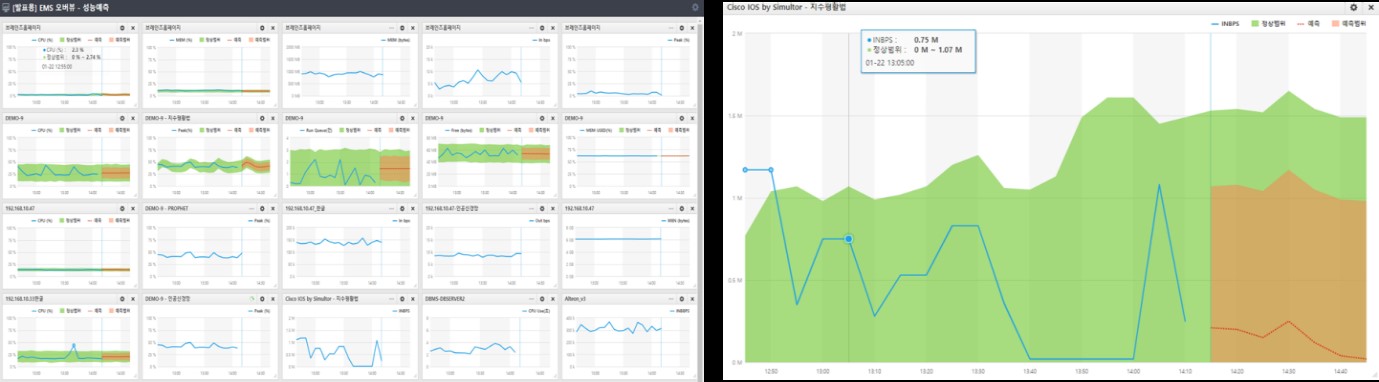
Task: Open settings gear of DEMO-9 - PROPHET widget
Action: point(261,208)
